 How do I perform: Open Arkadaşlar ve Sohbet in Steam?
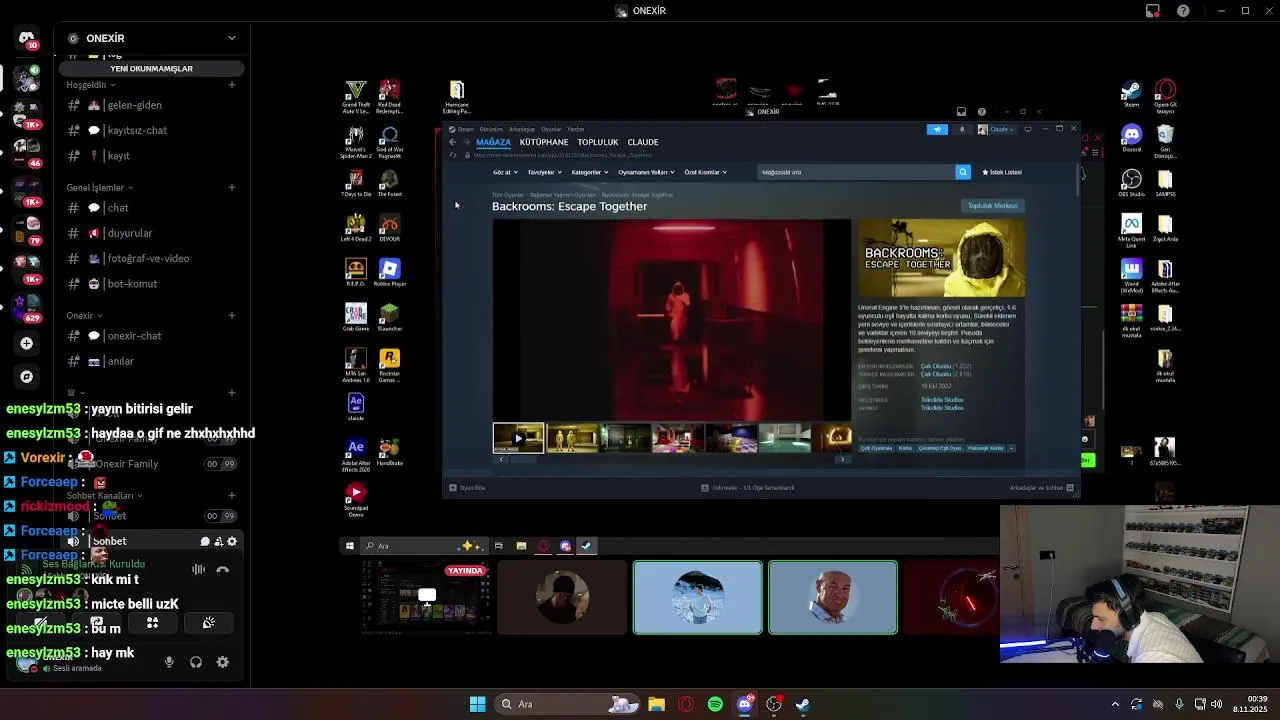point(1040,488)
